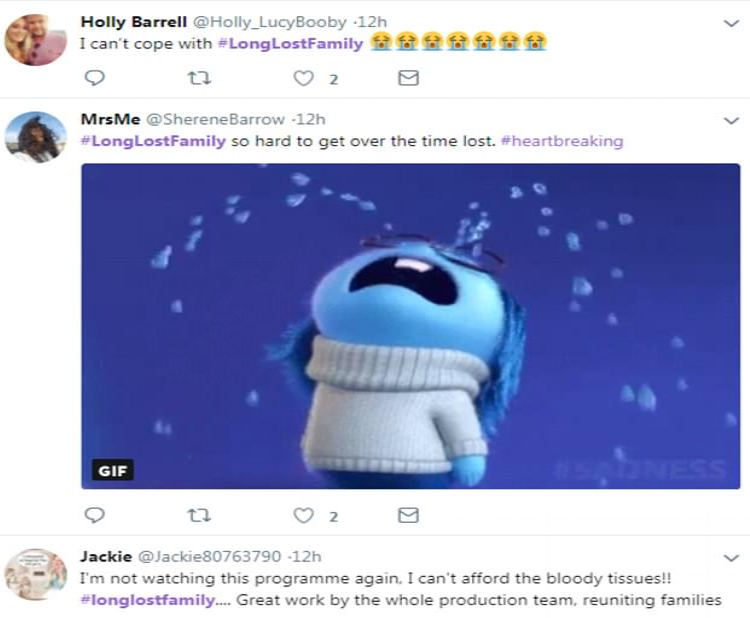The image size is (750, 618).
Task: Open Jackie's profile name link
Action: [106, 556]
